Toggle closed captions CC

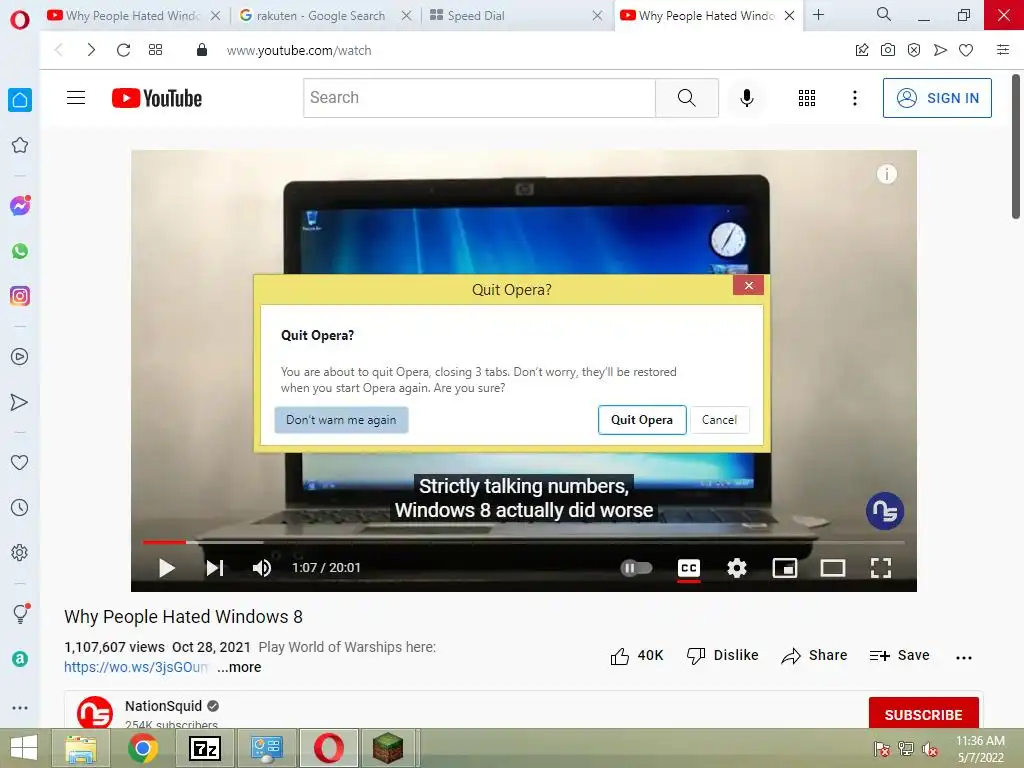click(688, 568)
